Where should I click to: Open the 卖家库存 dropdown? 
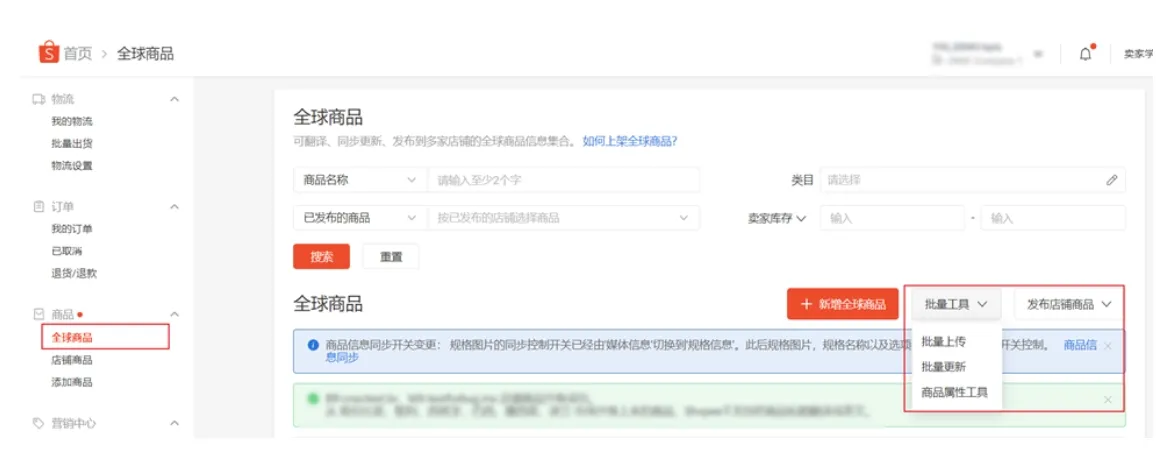(776, 218)
